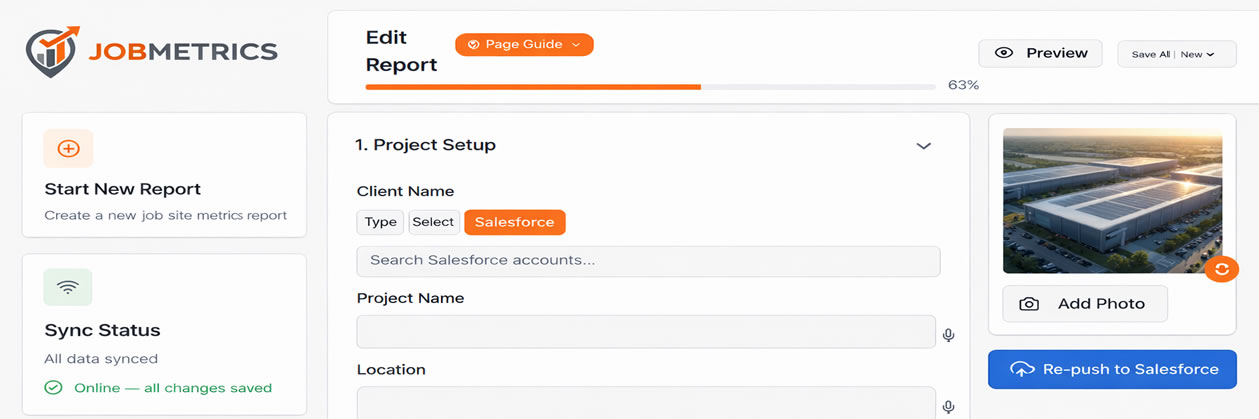Click the Preview button
The height and width of the screenshot is (419, 1259).
1040,53
